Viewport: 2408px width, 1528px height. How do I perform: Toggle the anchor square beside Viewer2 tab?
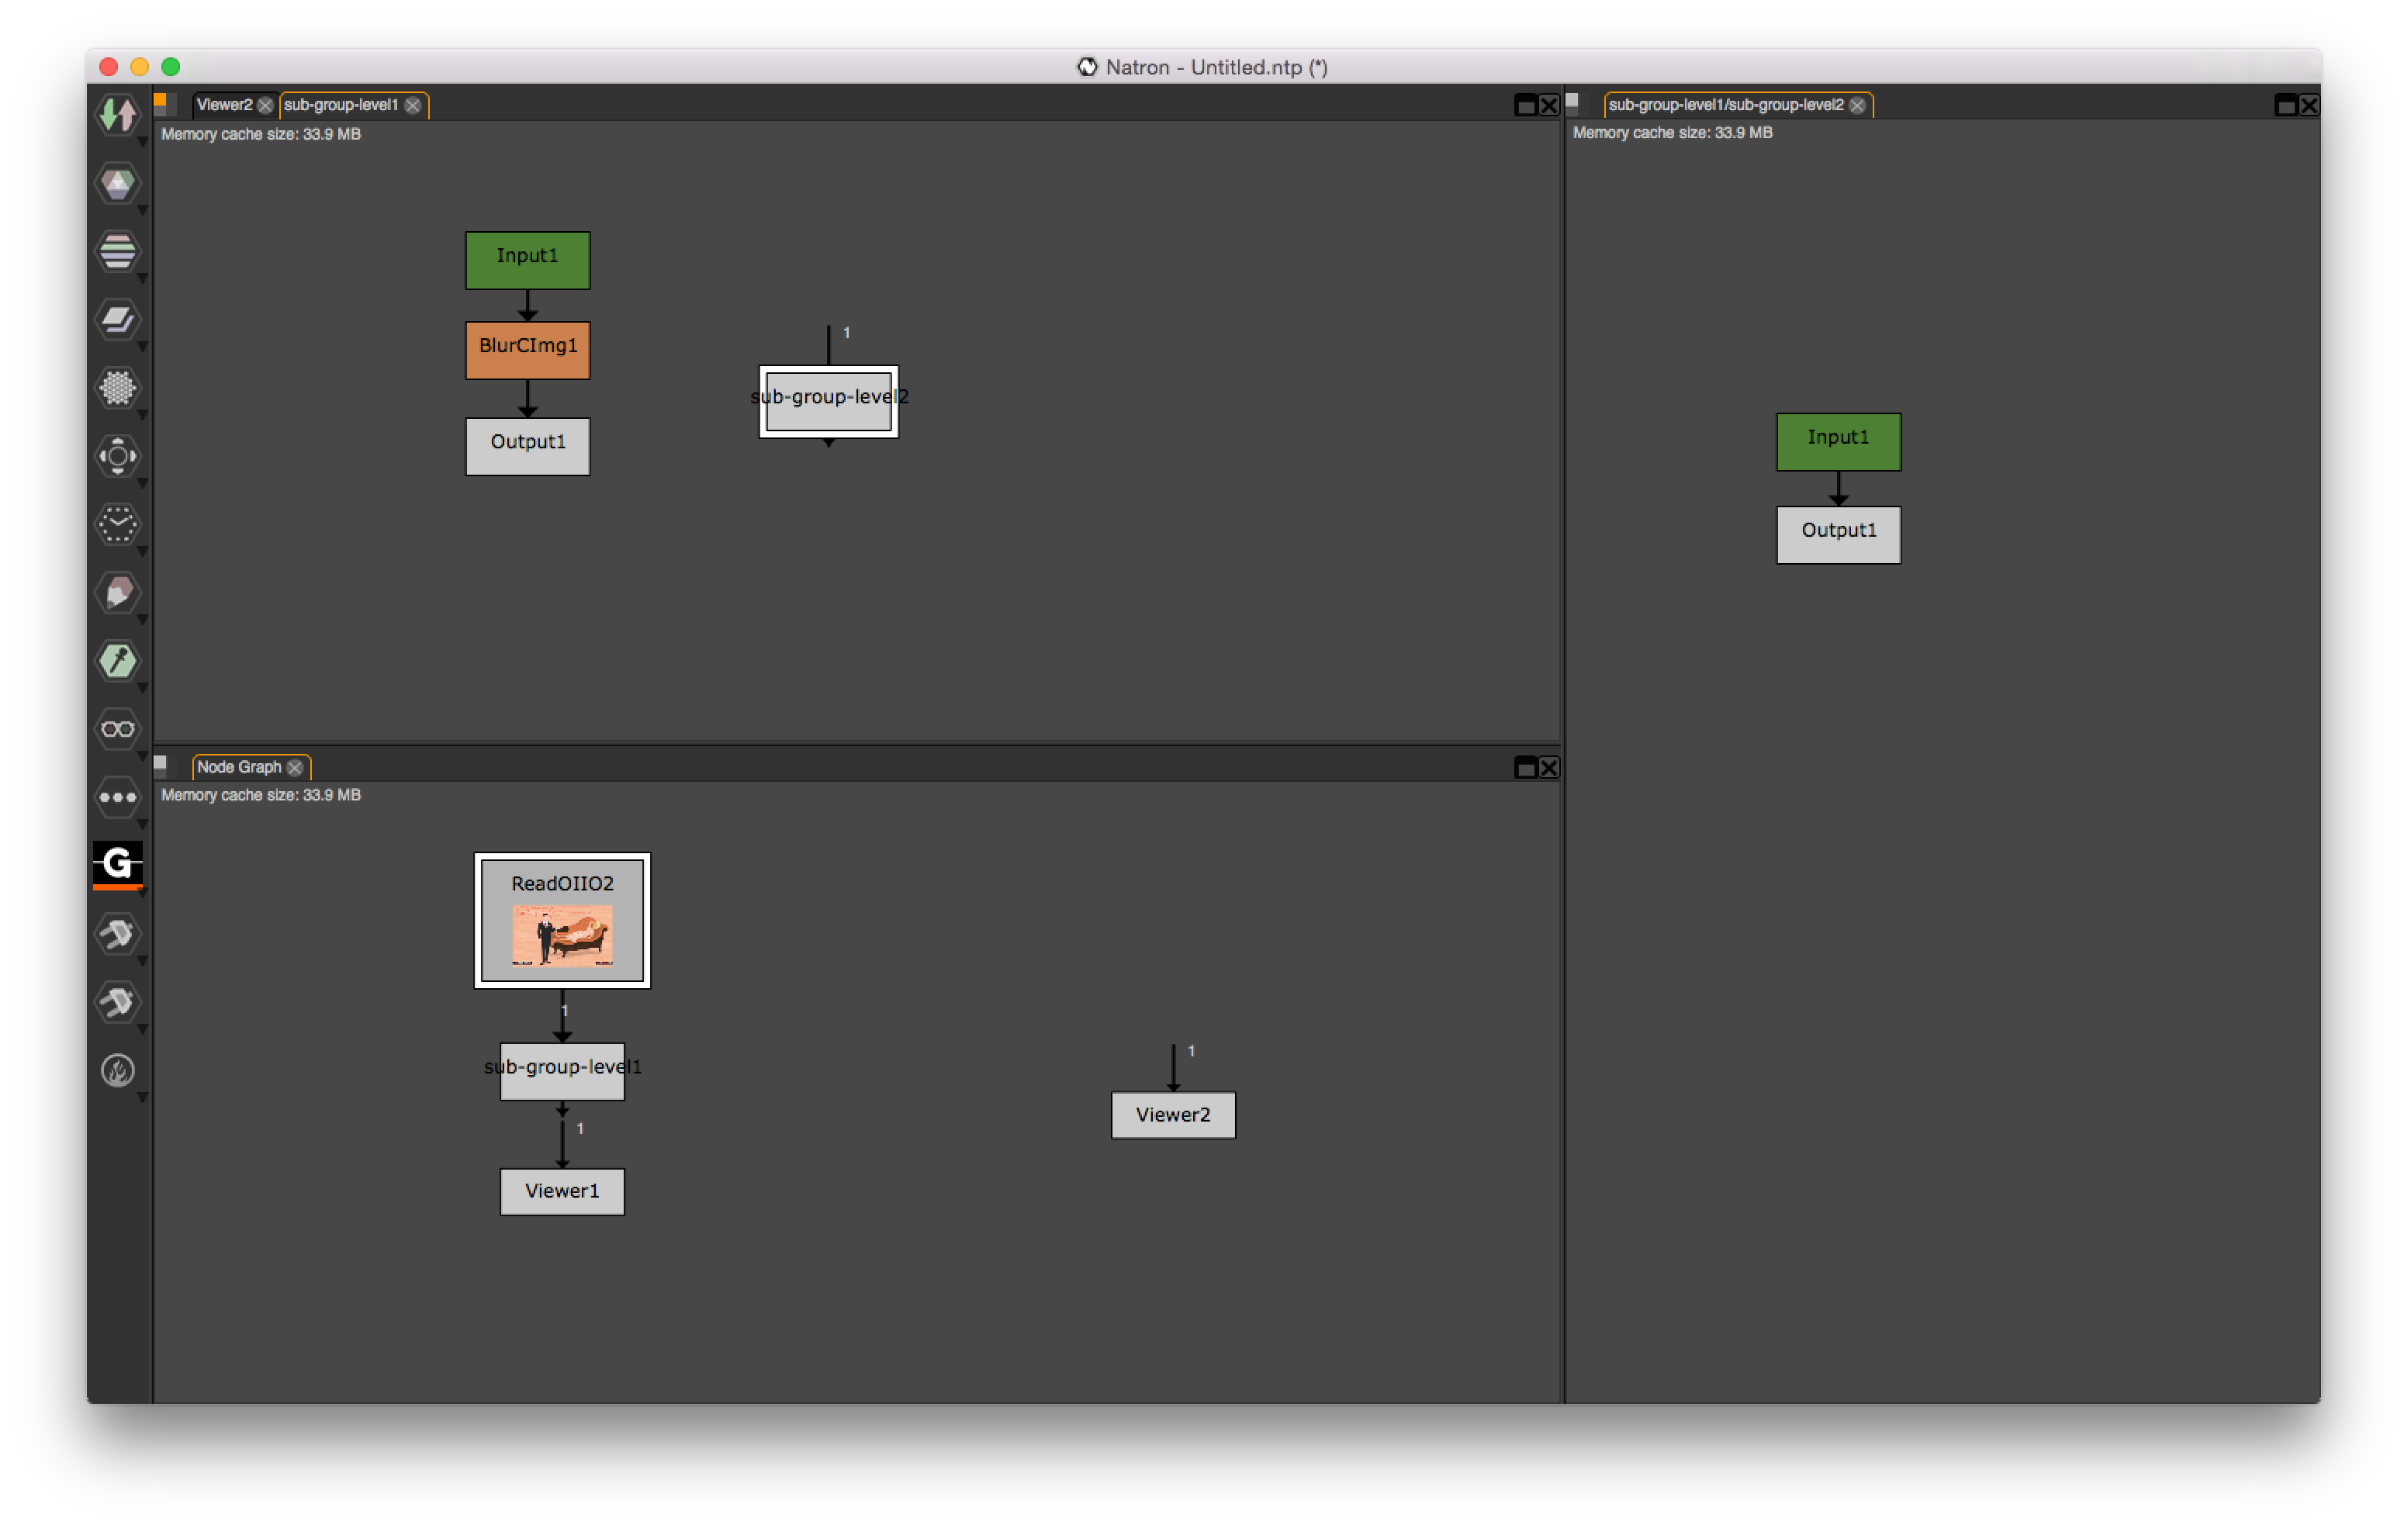[162, 100]
